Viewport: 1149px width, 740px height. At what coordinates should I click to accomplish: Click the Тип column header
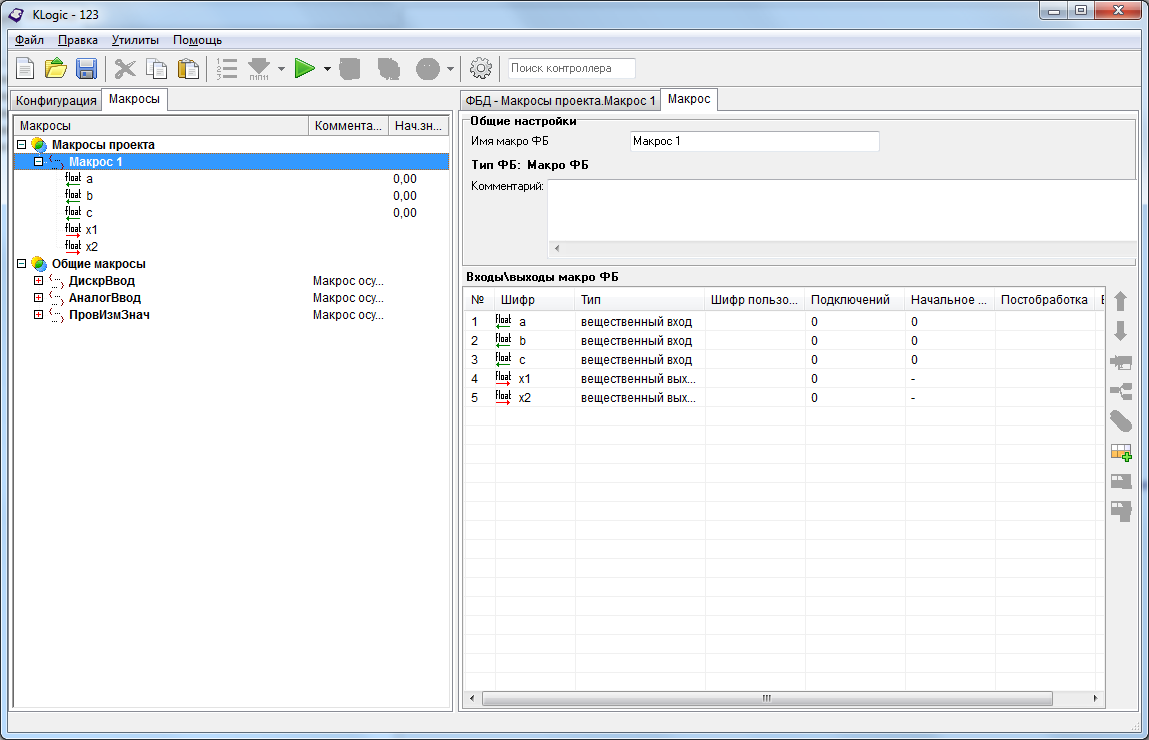pyautogui.click(x=640, y=300)
